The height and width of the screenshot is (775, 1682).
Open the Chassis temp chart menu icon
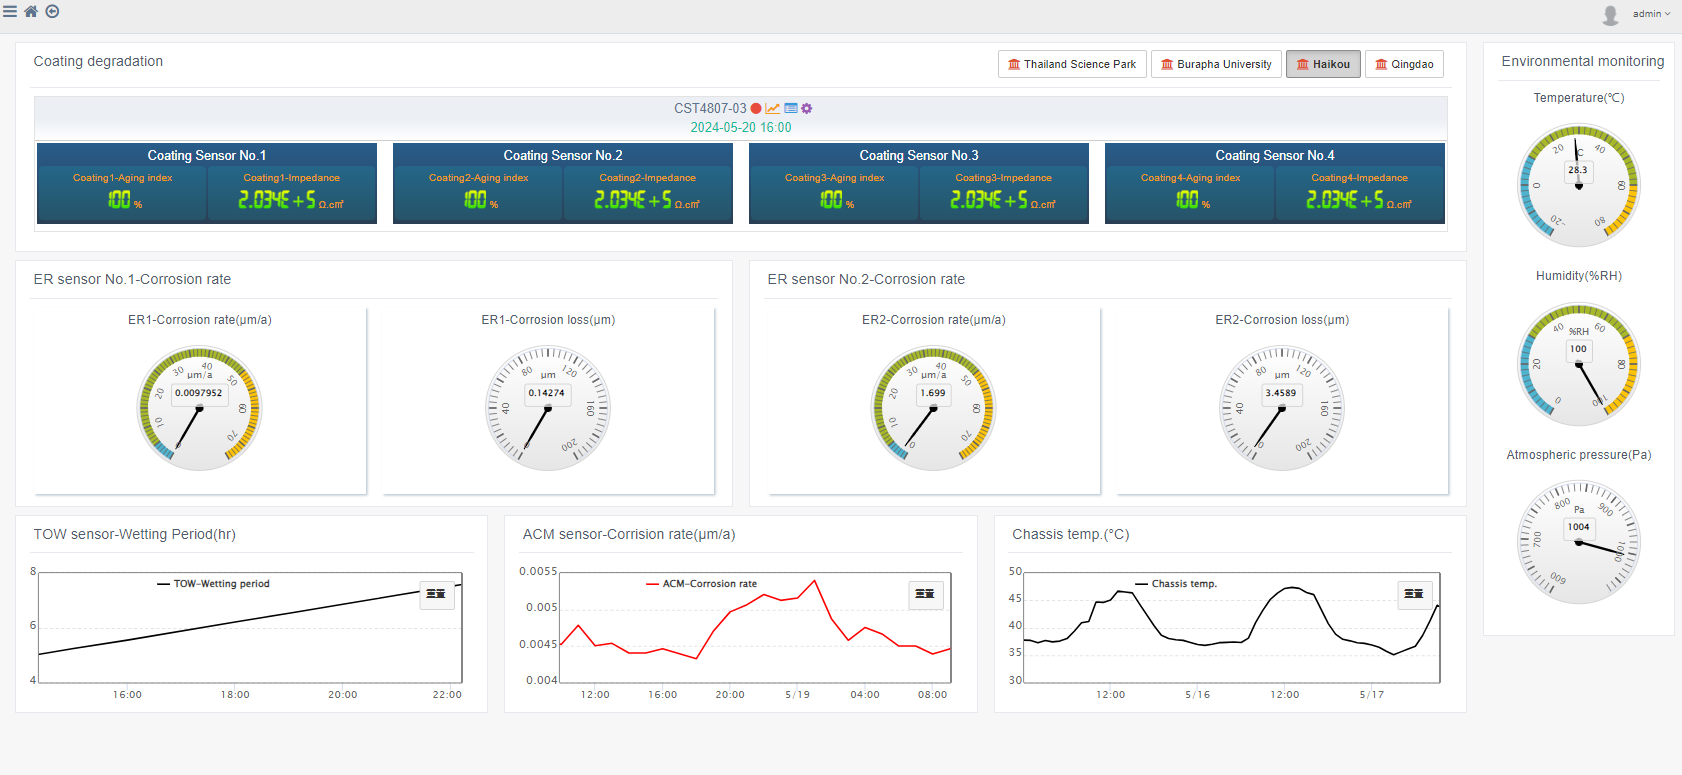click(x=1414, y=594)
